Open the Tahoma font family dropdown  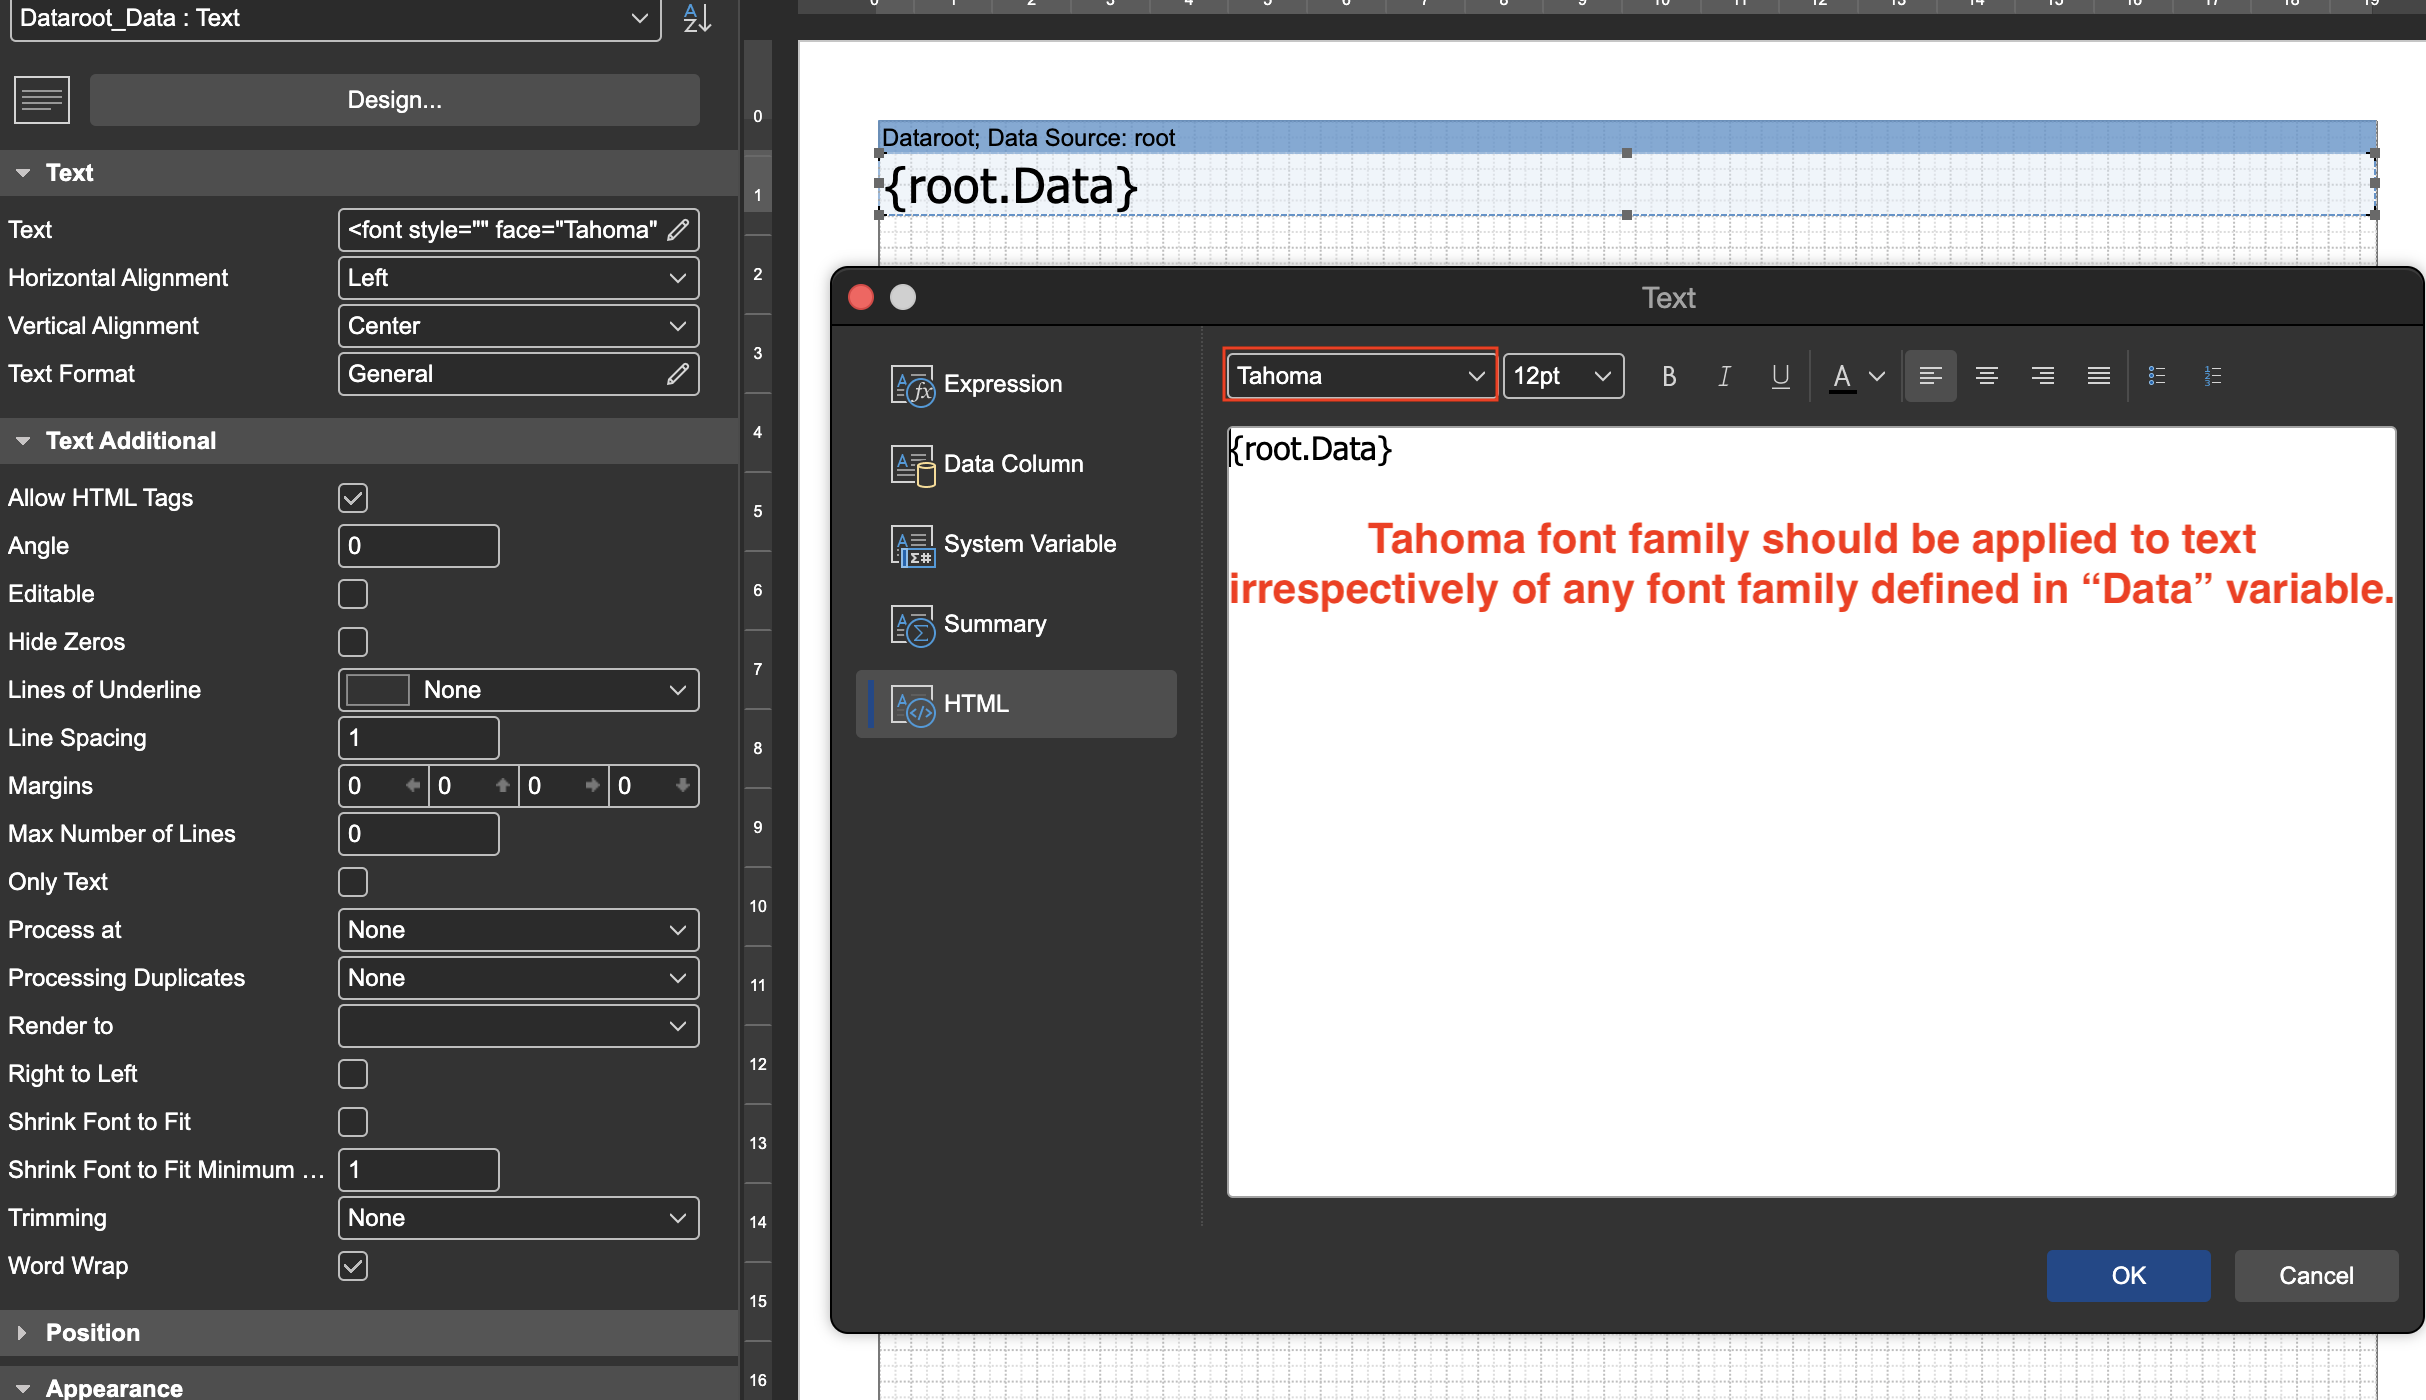(1360, 376)
